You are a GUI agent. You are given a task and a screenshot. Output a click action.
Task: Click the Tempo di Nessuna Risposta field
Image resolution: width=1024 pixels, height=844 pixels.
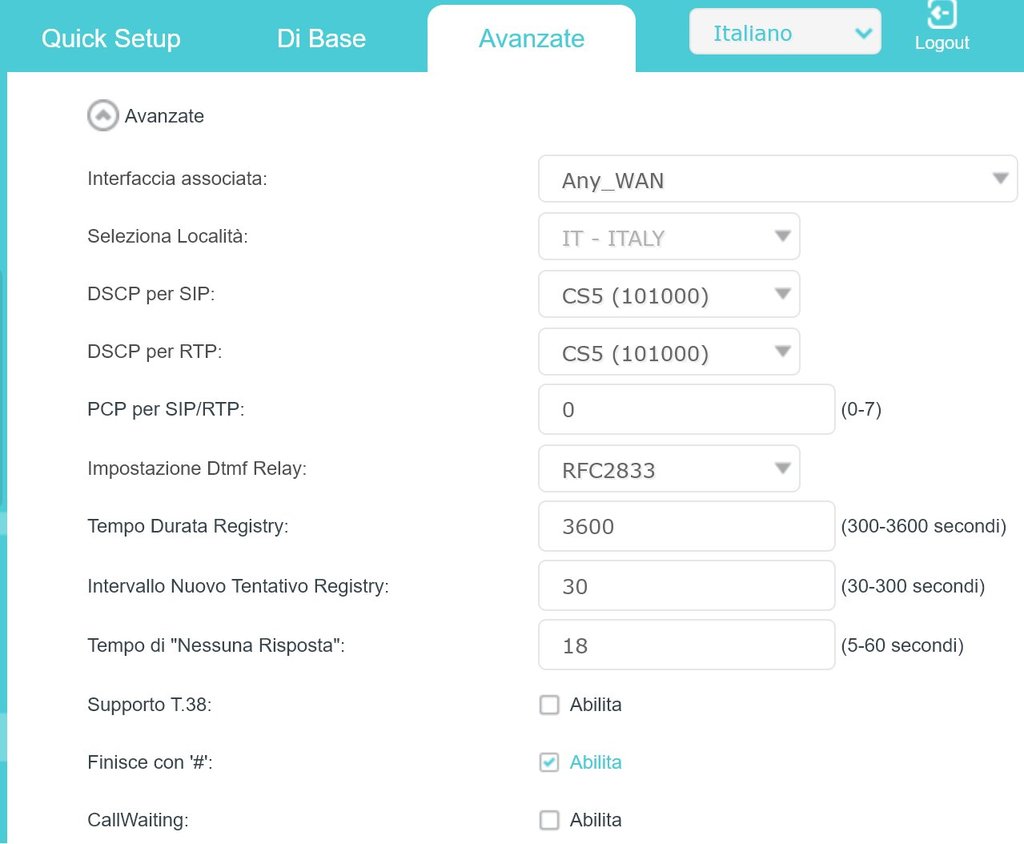pos(686,645)
